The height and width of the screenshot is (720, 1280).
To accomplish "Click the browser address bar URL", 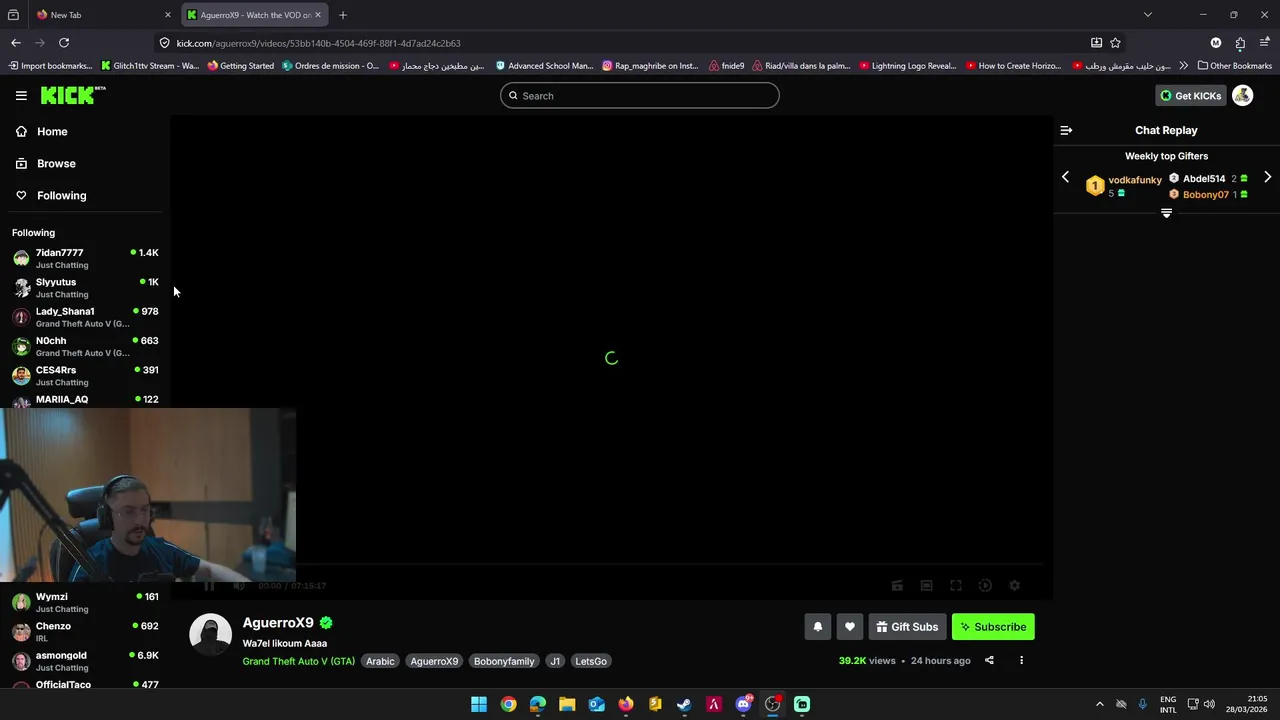I will [318, 44].
